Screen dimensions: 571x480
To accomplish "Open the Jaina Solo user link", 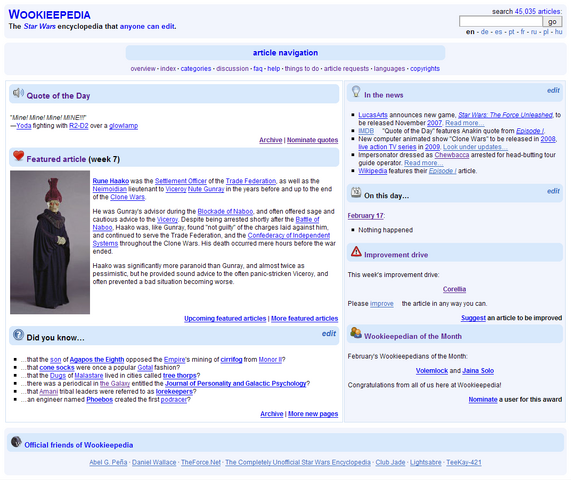I will click(478, 371).
